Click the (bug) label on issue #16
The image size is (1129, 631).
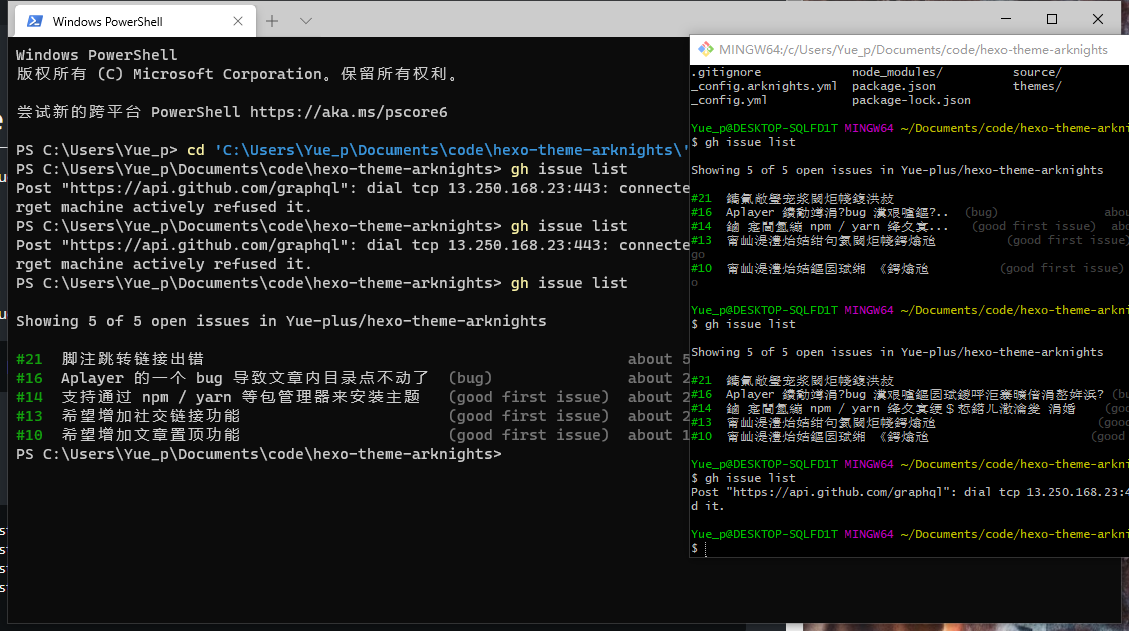click(x=470, y=377)
